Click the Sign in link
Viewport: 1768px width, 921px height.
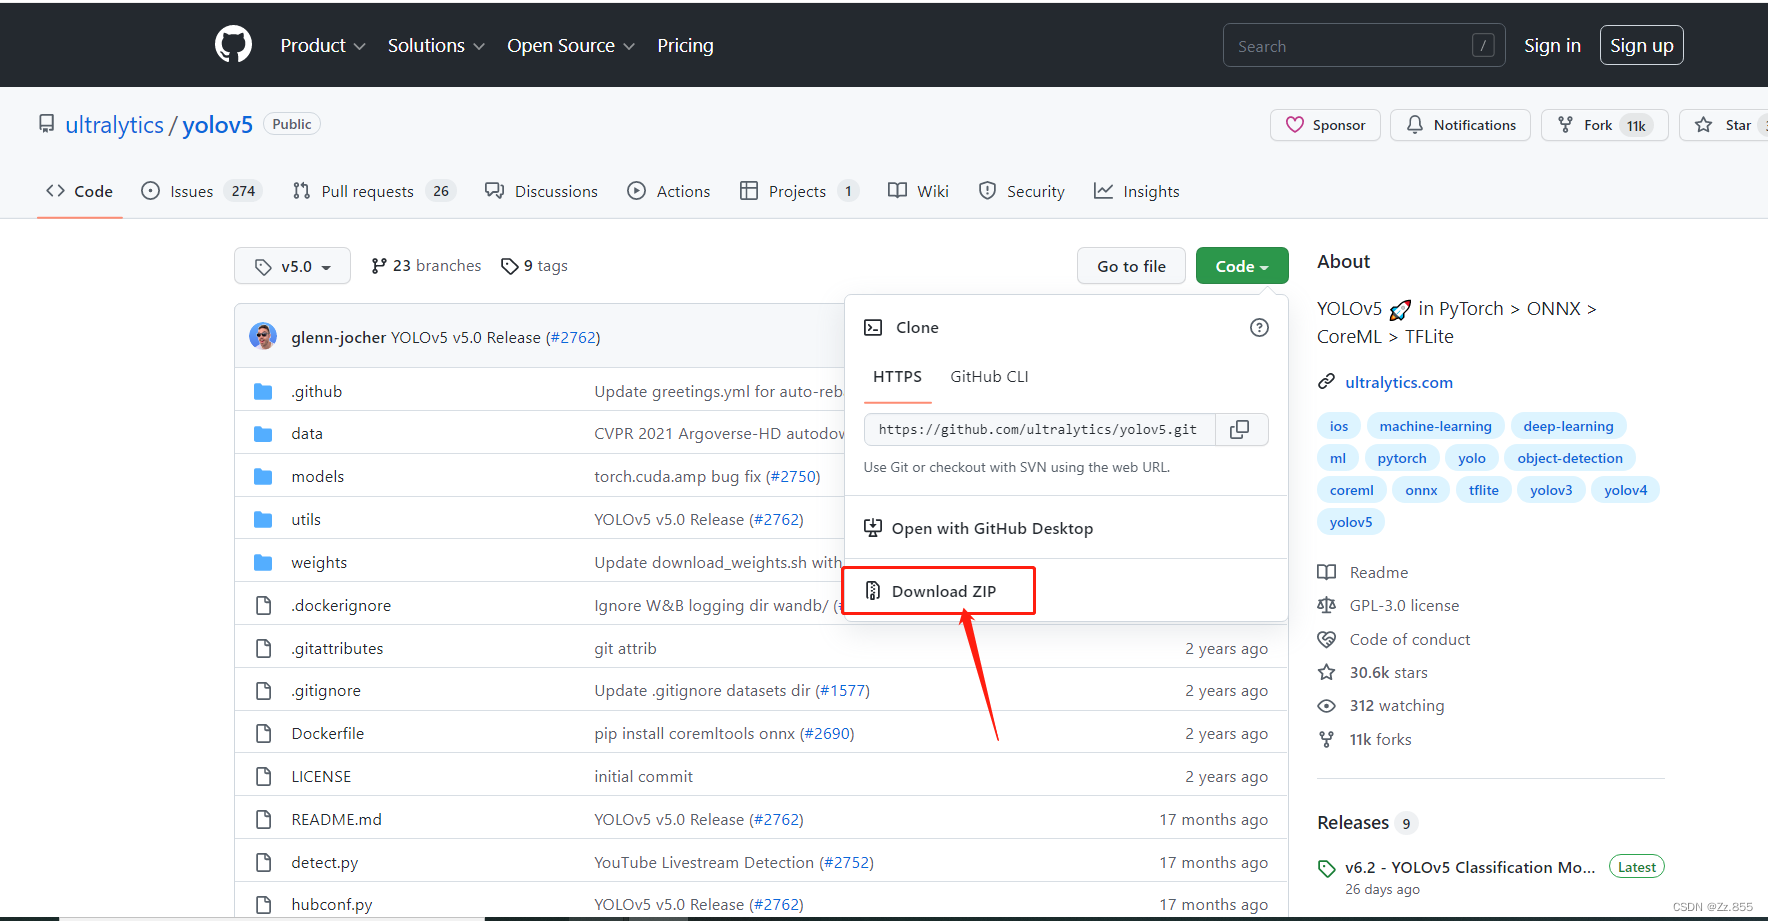pos(1552,45)
